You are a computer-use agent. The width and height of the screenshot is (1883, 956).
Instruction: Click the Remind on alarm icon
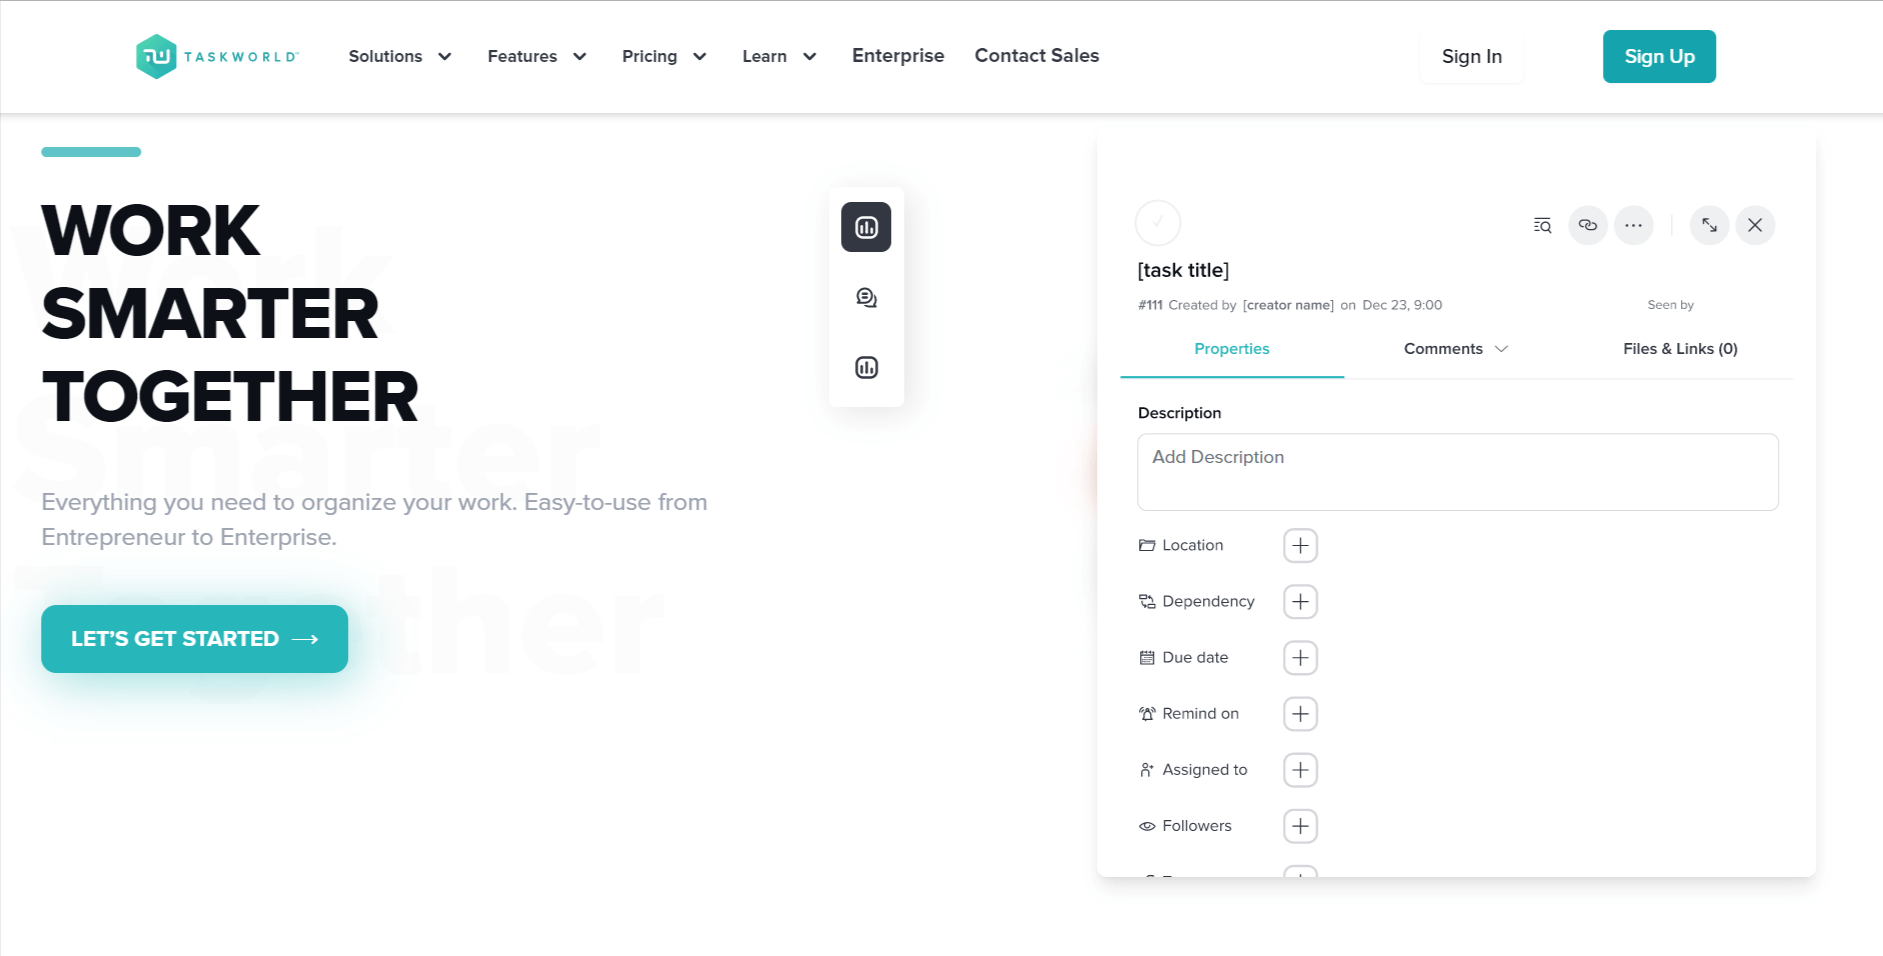pos(1146,713)
